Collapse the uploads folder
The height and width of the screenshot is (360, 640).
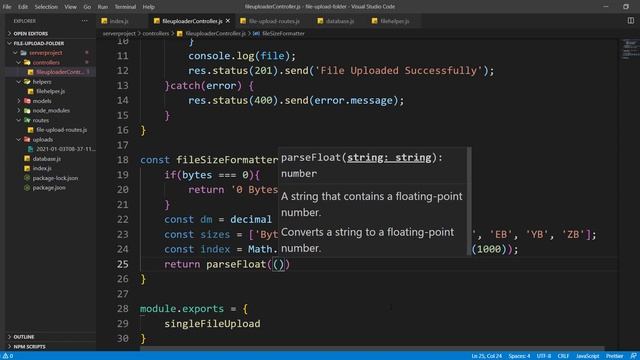coord(19,139)
